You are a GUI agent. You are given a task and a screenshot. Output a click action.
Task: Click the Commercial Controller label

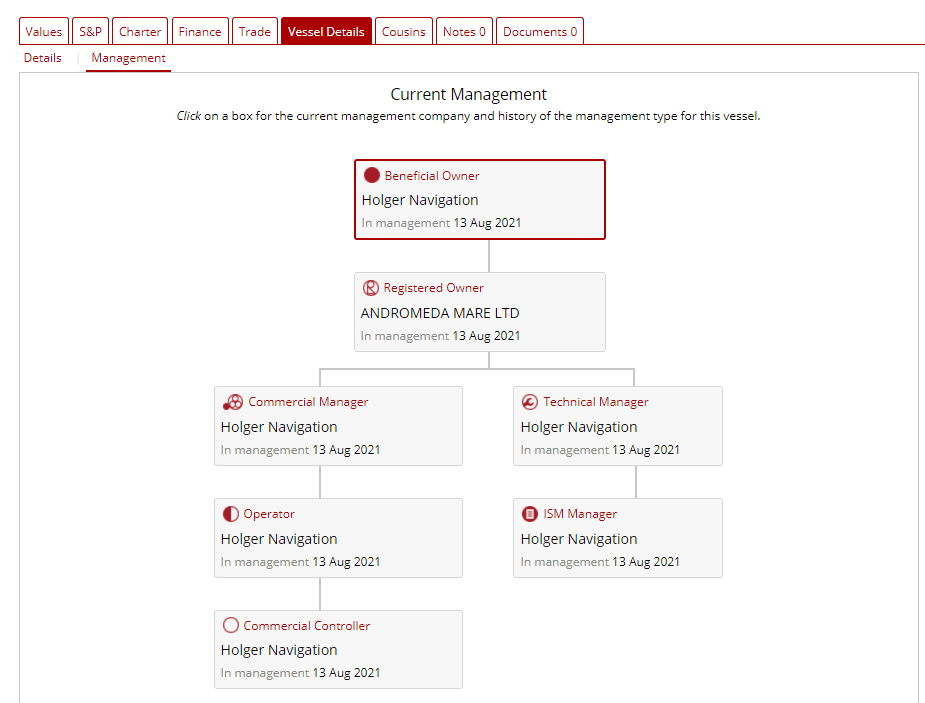tap(307, 626)
